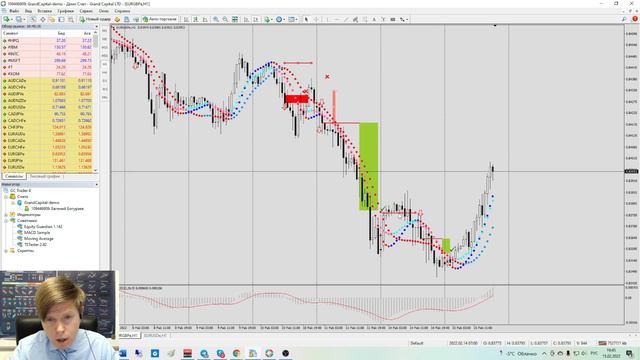Select the crosshair tool
The width and height of the screenshot is (640, 360).
click(x=316, y=19)
